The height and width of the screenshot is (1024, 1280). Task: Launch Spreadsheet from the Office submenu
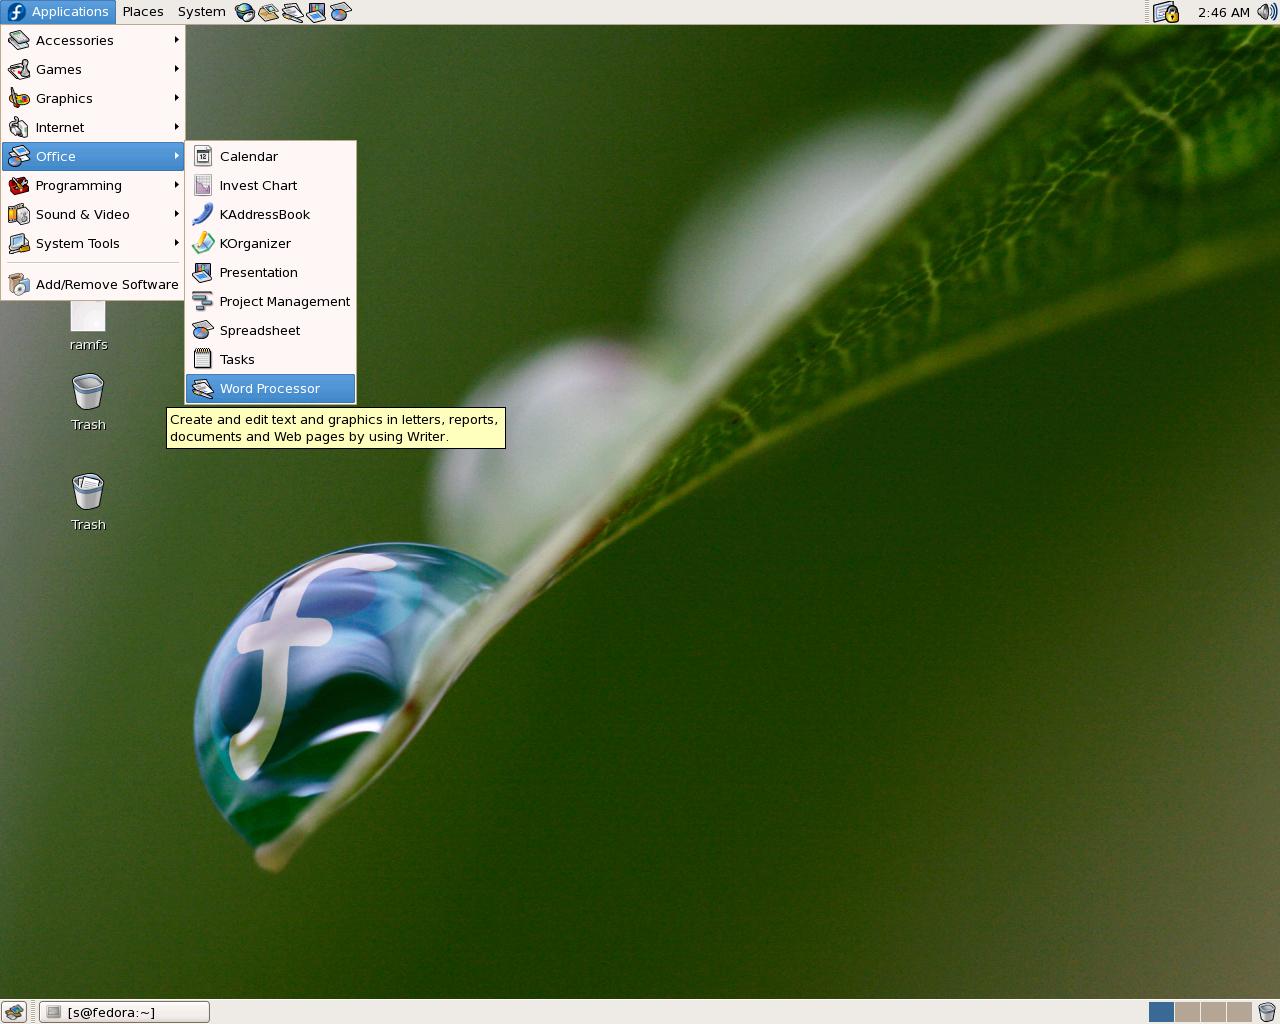(270, 330)
